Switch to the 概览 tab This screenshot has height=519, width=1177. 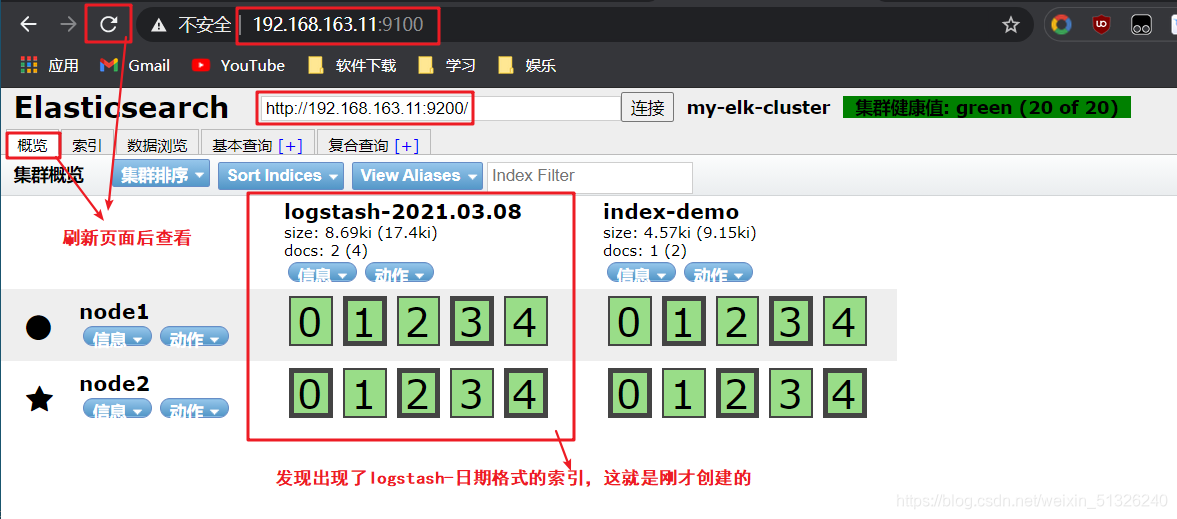click(x=32, y=145)
